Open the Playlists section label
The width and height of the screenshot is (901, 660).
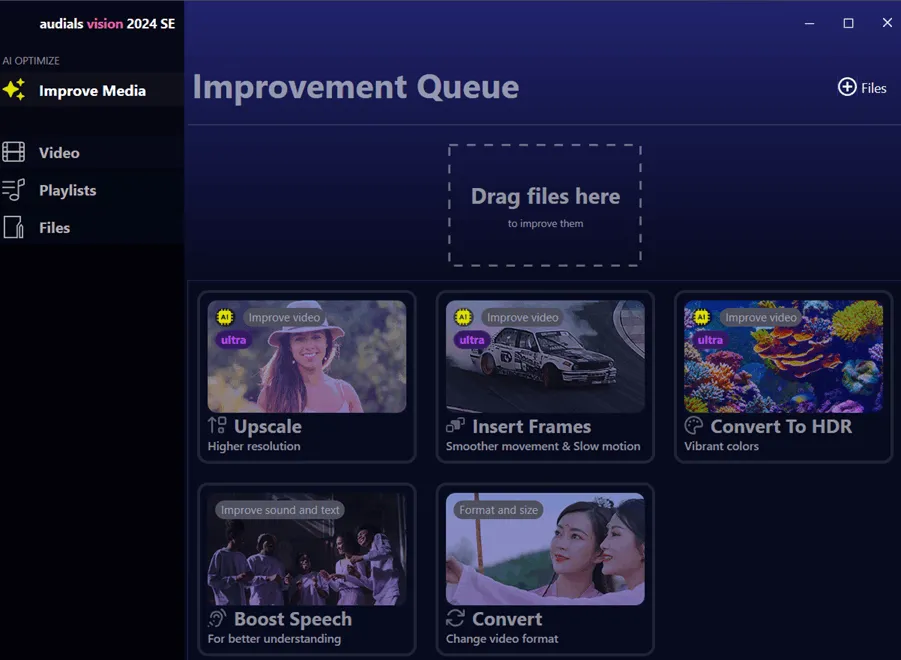point(67,191)
